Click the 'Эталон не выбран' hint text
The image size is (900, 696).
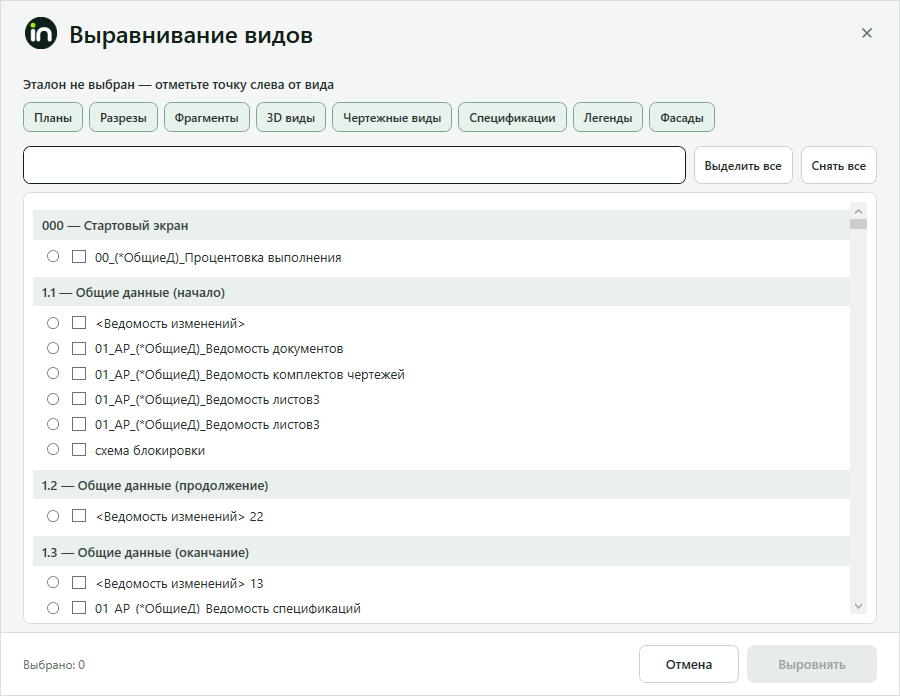coord(79,84)
